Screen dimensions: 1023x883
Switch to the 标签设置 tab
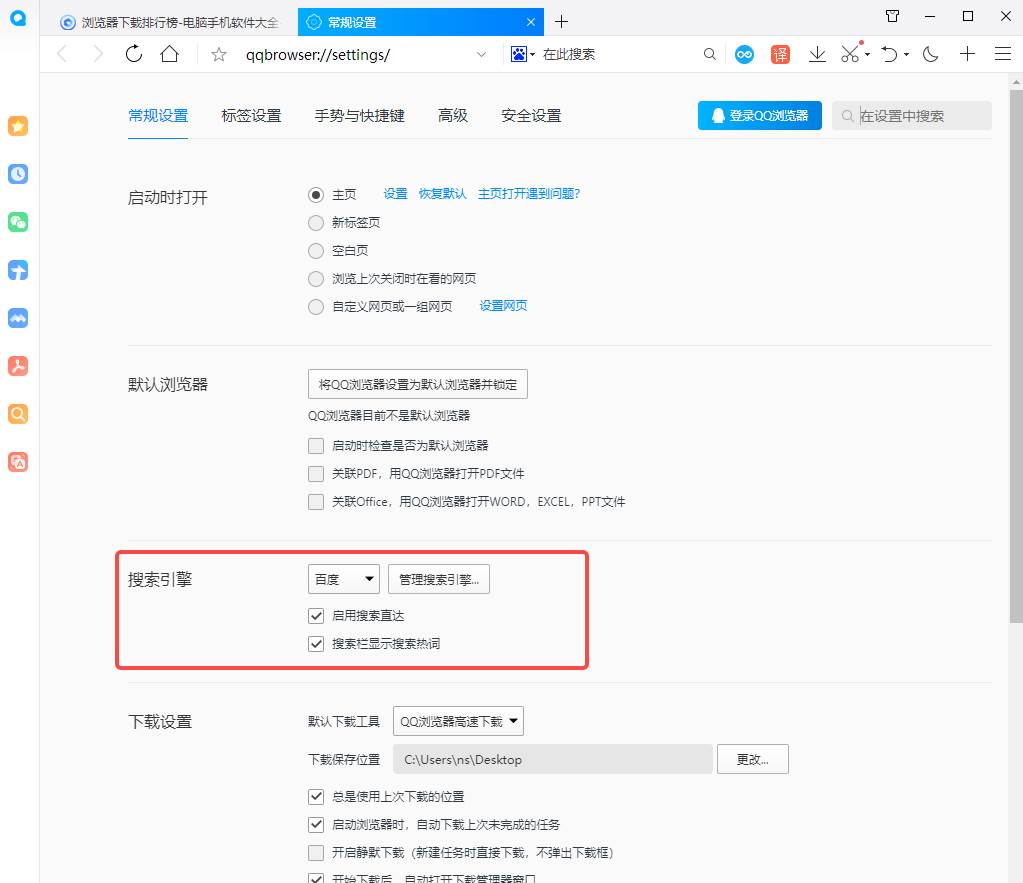point(251,116)
